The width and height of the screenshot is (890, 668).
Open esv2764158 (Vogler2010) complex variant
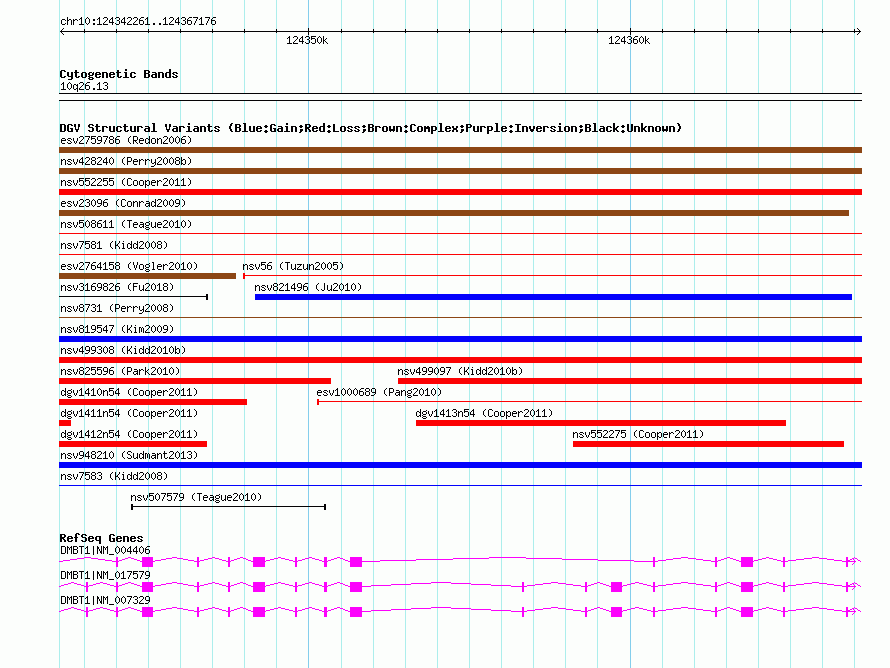point(148,276)
